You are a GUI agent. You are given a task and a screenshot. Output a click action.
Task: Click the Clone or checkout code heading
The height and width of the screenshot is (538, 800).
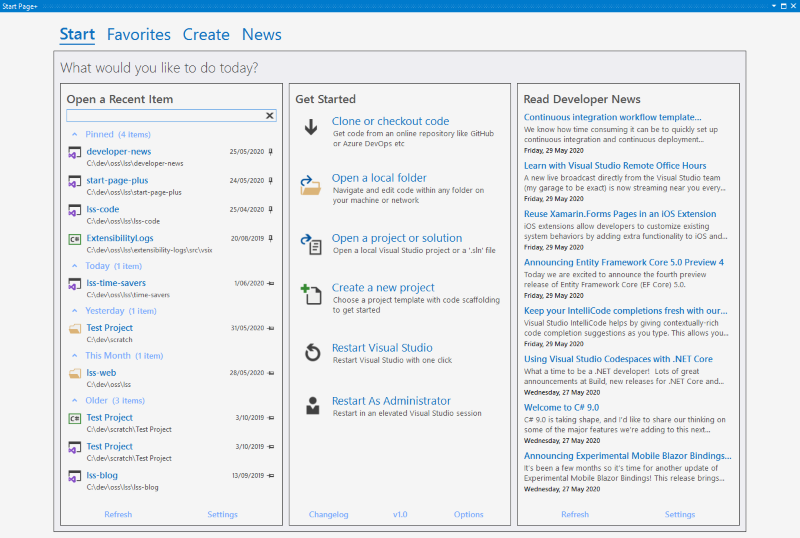(x=390, y=121)
